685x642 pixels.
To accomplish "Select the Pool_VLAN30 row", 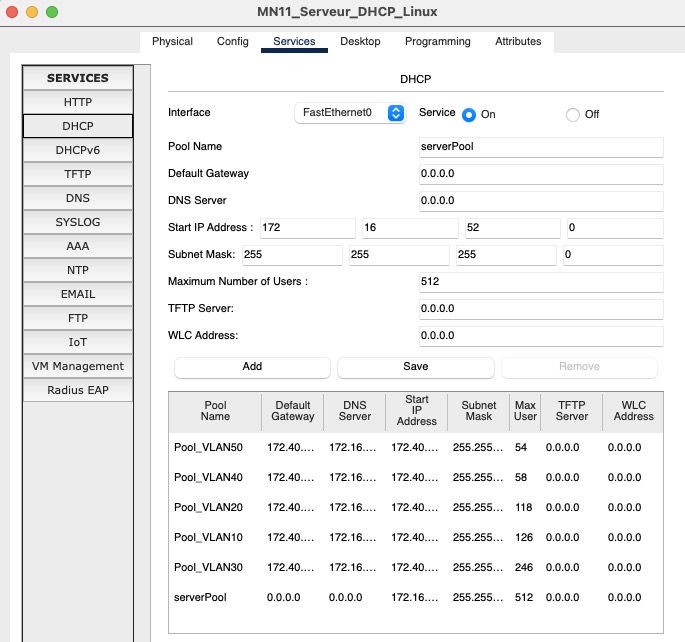I will 415,568.
